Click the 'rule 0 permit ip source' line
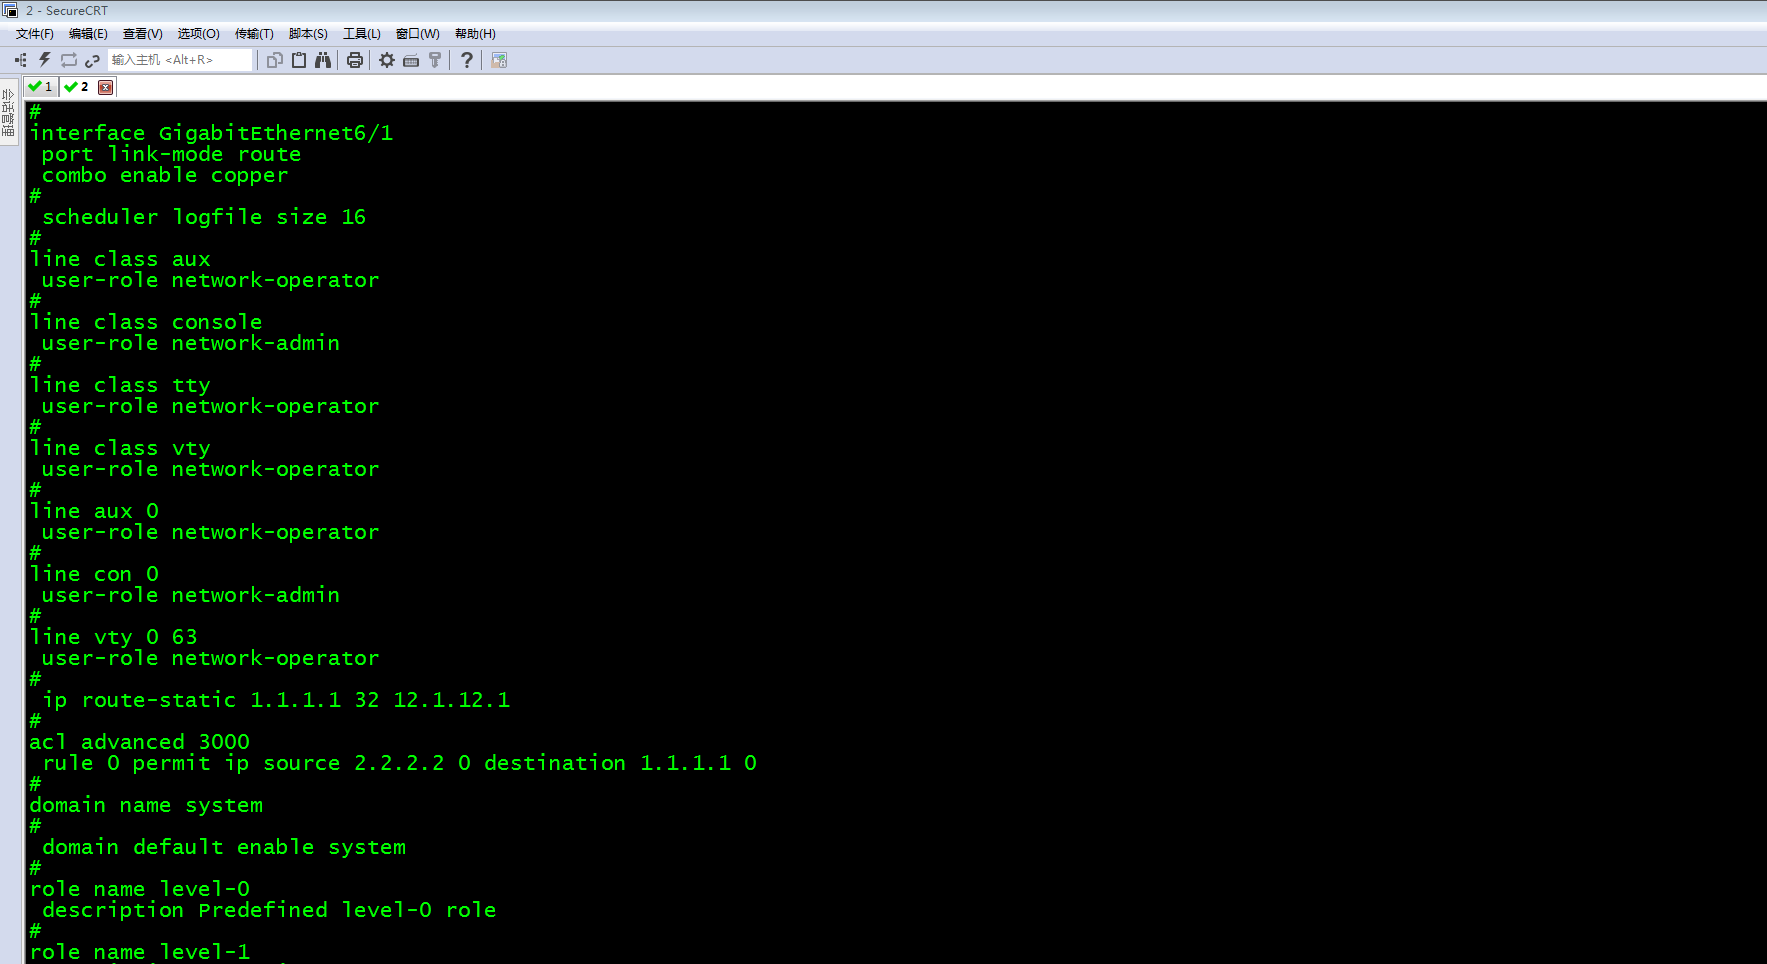The height and width of the screenshot is (964, 1767). pyautogui.click(x=399, y=763)
